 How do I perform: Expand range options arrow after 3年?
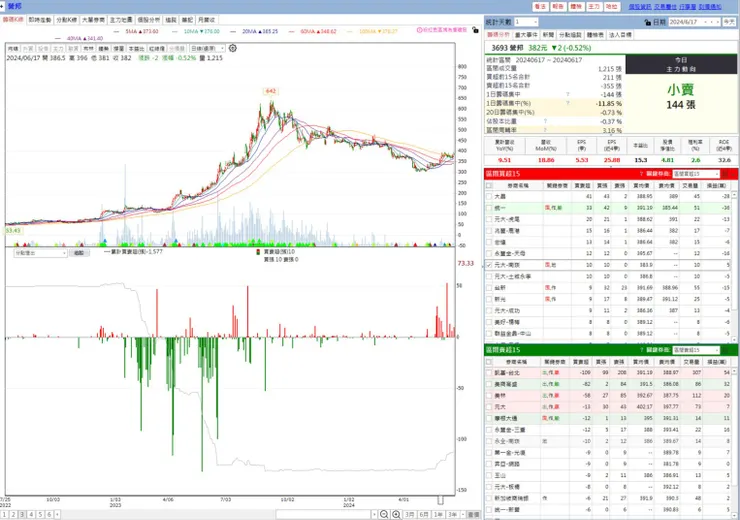[463, 514]
